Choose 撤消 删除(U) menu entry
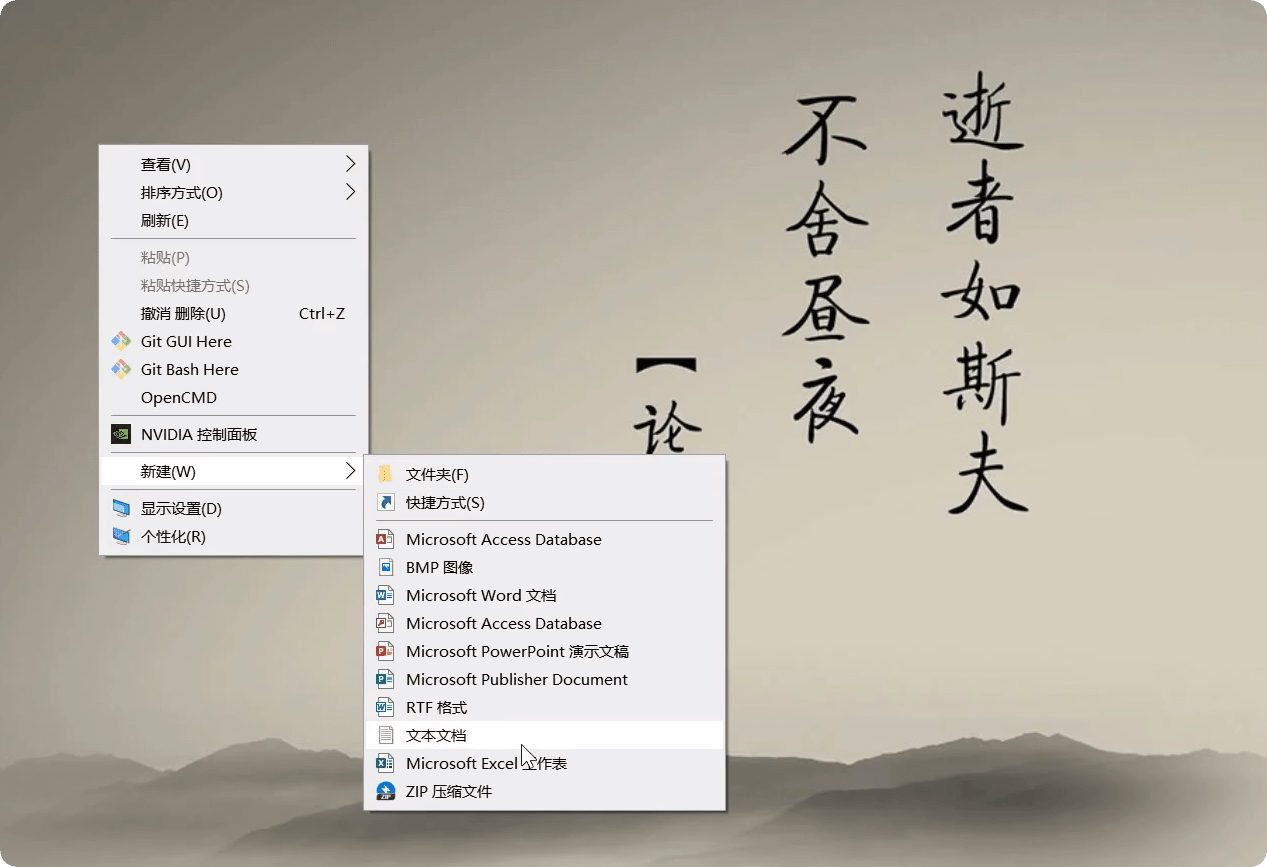 [183, 313]
